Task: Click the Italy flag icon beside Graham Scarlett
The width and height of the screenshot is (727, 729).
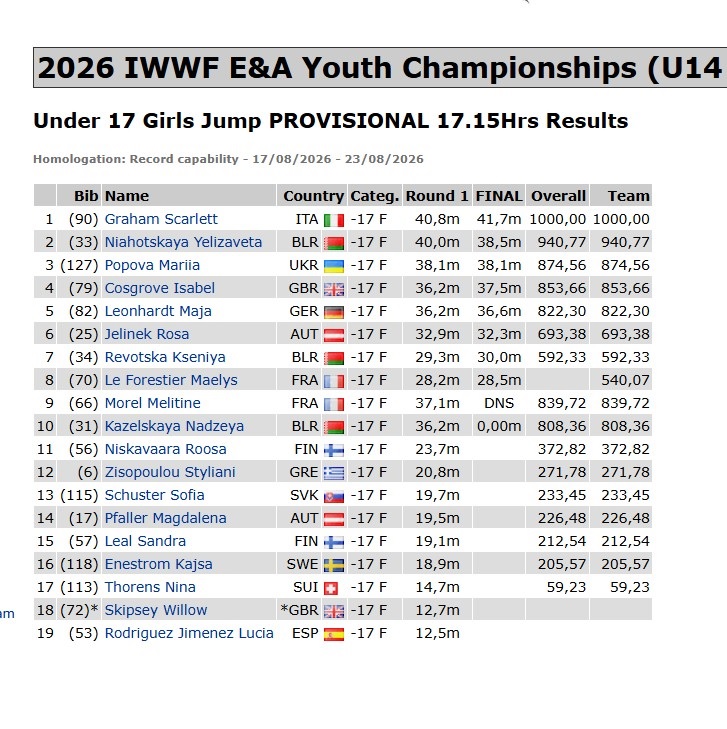Action: (x=334, y=220)
